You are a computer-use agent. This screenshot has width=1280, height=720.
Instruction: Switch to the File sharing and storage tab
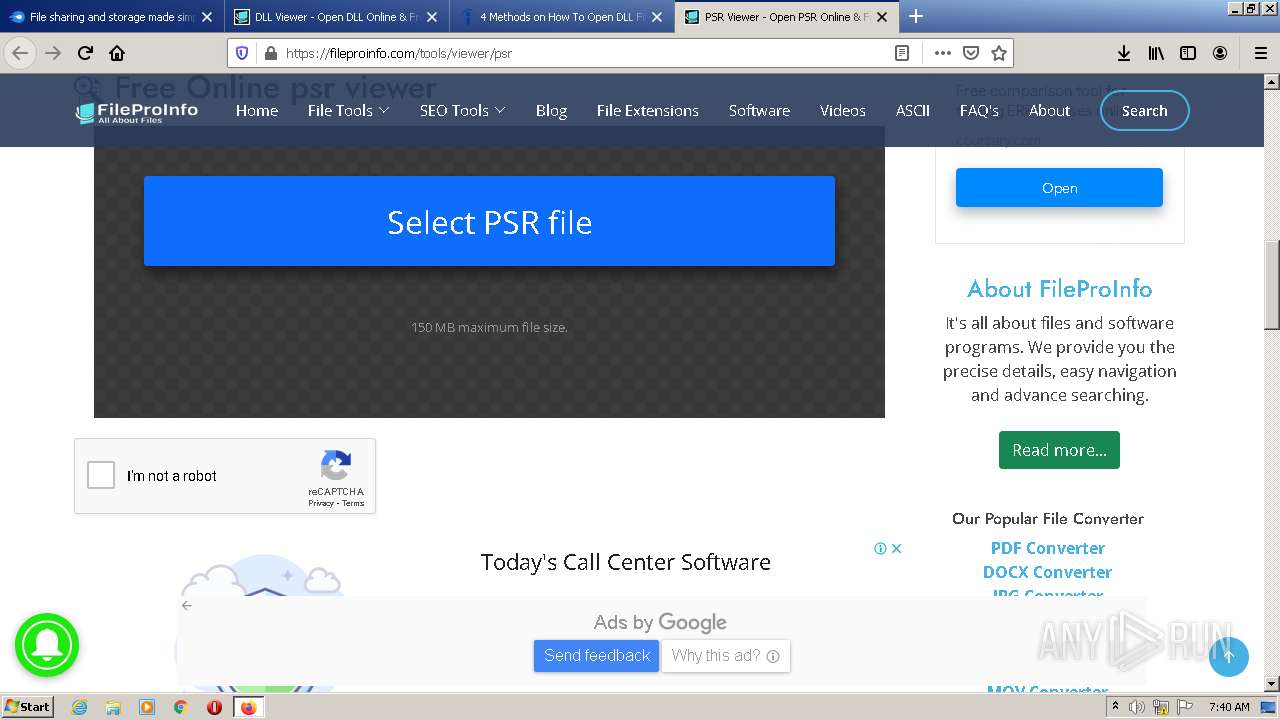(112, 17)
